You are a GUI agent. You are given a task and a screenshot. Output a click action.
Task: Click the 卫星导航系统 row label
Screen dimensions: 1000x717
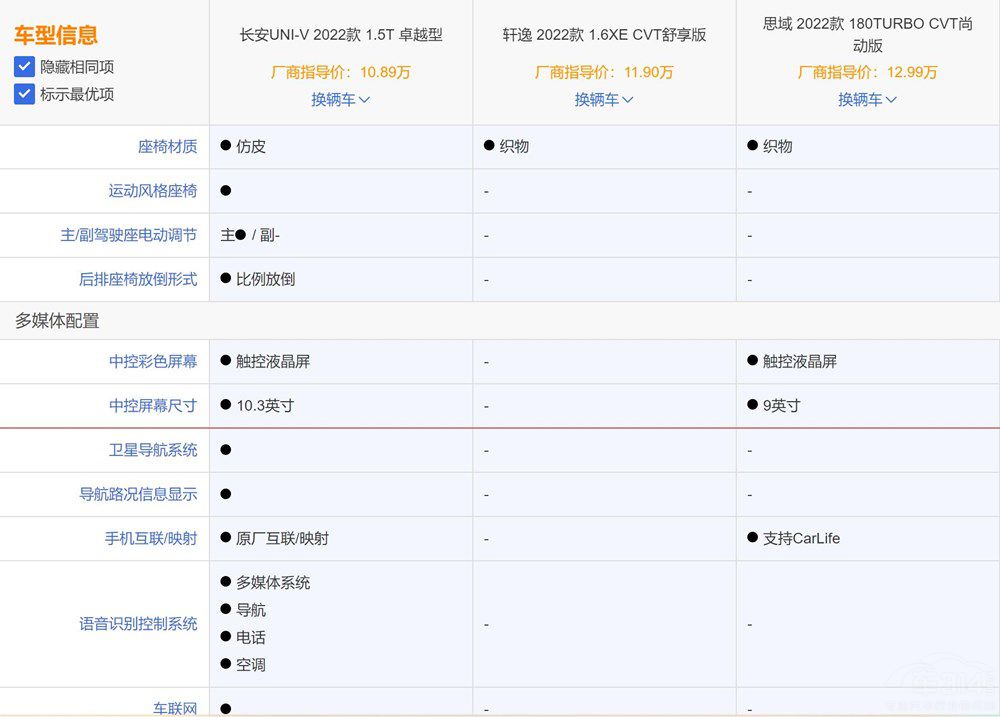click(x=153, y=450)
